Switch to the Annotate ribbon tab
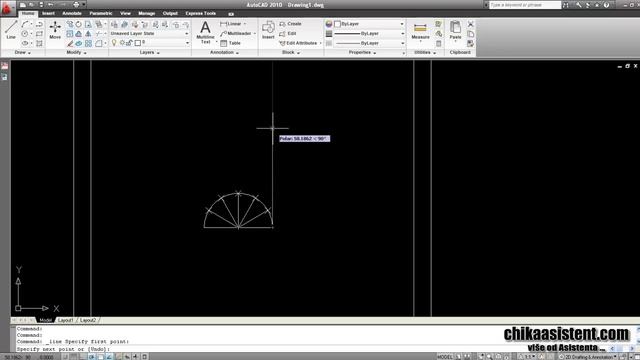Image resolution: width=640 pixels, height=360 pixels. [x=72, y=13]
